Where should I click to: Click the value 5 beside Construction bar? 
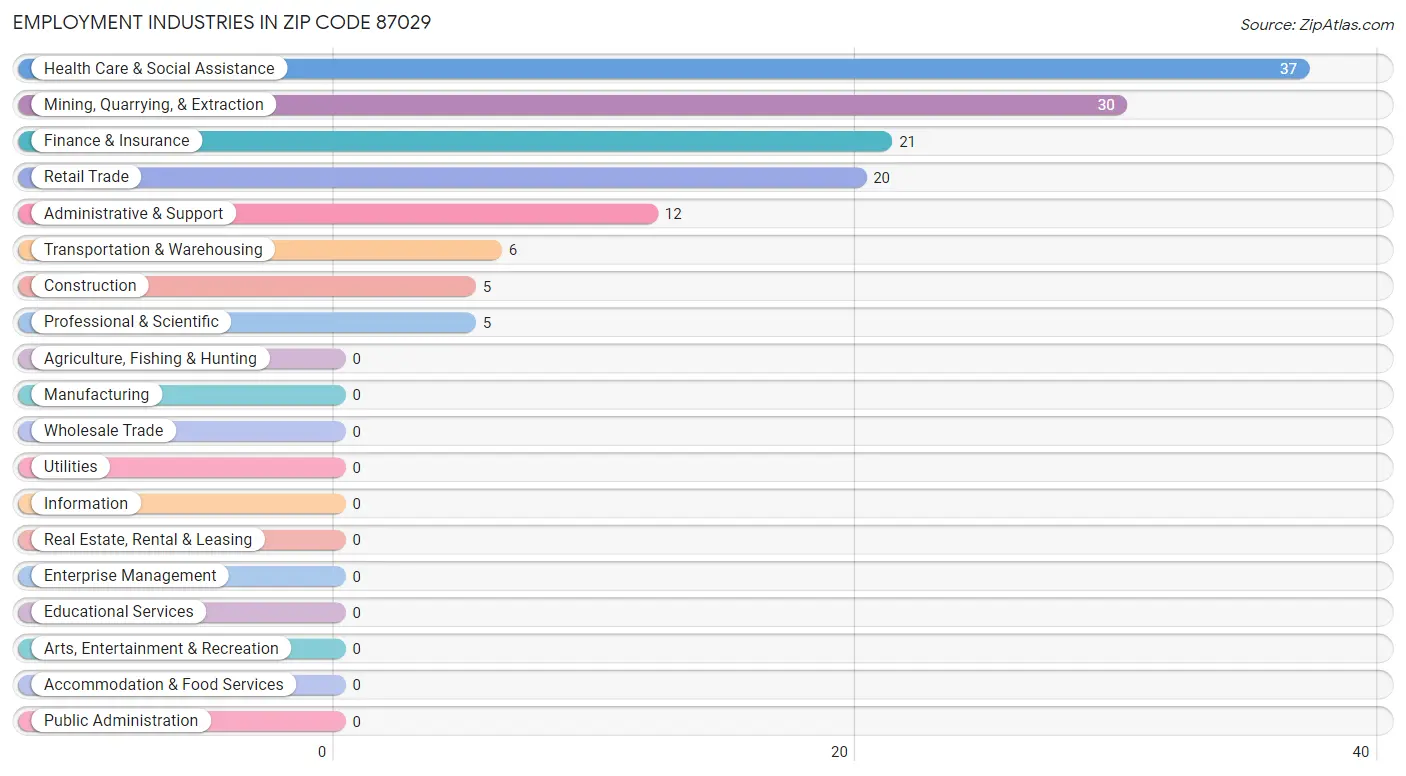click(x=487, y=287)
